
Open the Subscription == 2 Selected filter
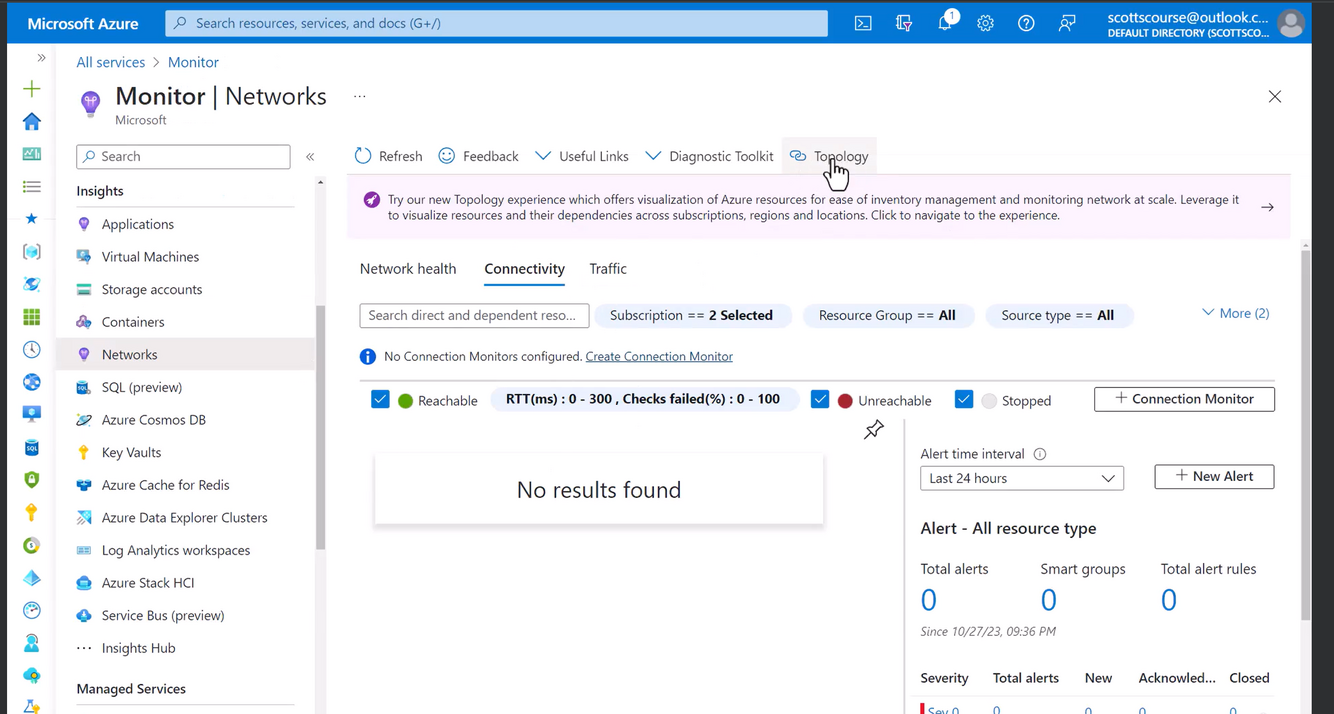(x=692, y=315)
